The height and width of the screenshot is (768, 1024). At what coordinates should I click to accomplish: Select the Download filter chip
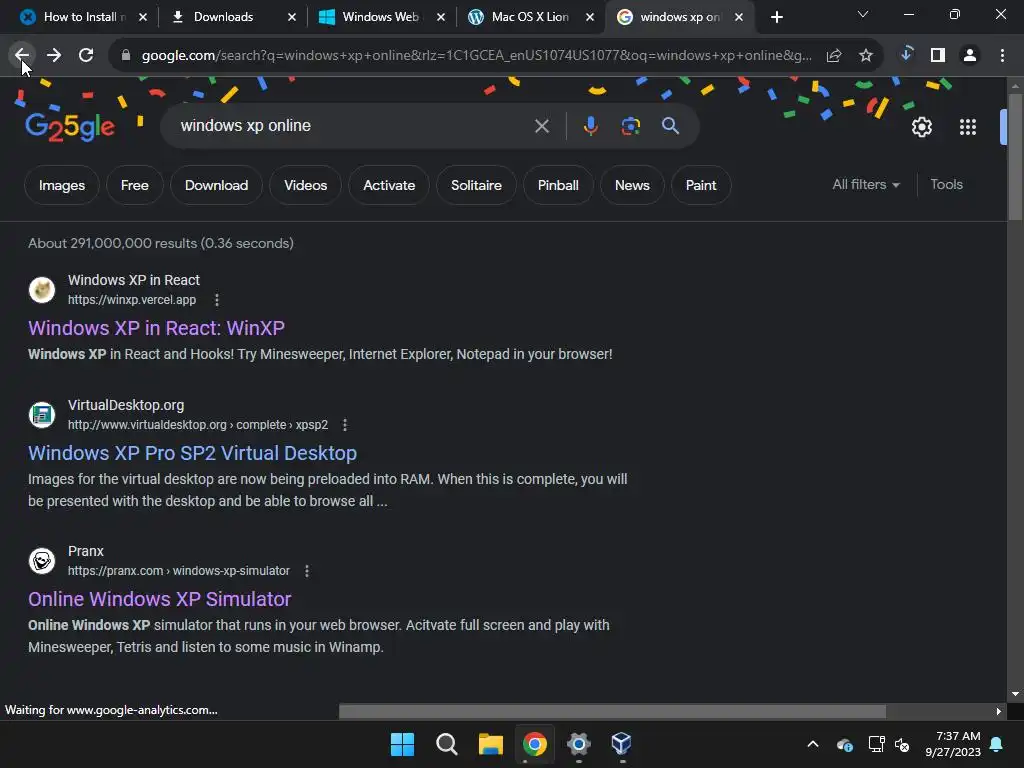(216, 185)
